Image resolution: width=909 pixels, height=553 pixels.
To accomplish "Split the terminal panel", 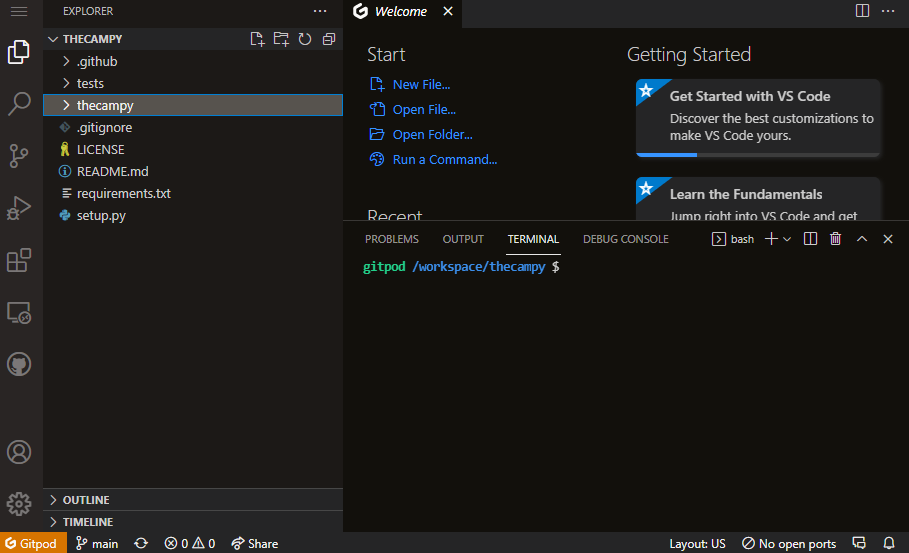I will click(811, 239).
